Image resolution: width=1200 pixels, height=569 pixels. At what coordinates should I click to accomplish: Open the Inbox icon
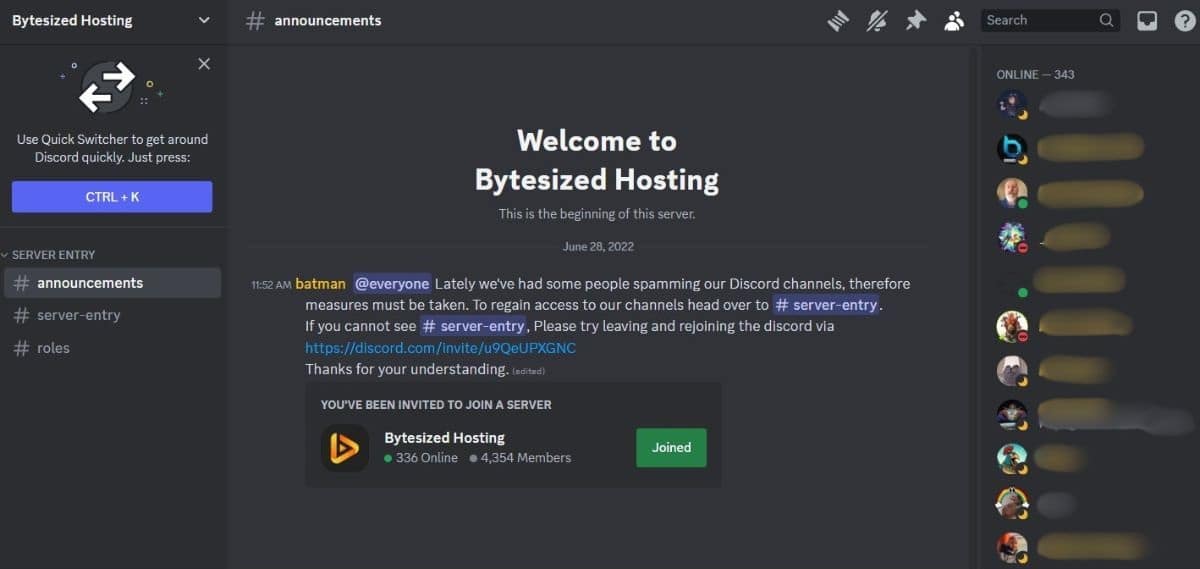click(x=1147, y=20)
